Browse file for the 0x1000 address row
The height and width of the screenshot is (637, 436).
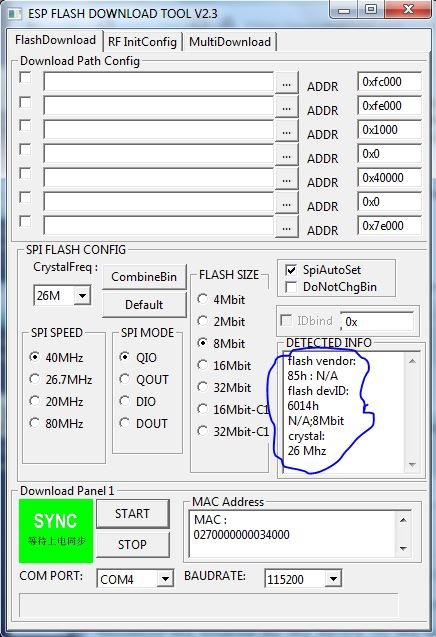[286, 132]
